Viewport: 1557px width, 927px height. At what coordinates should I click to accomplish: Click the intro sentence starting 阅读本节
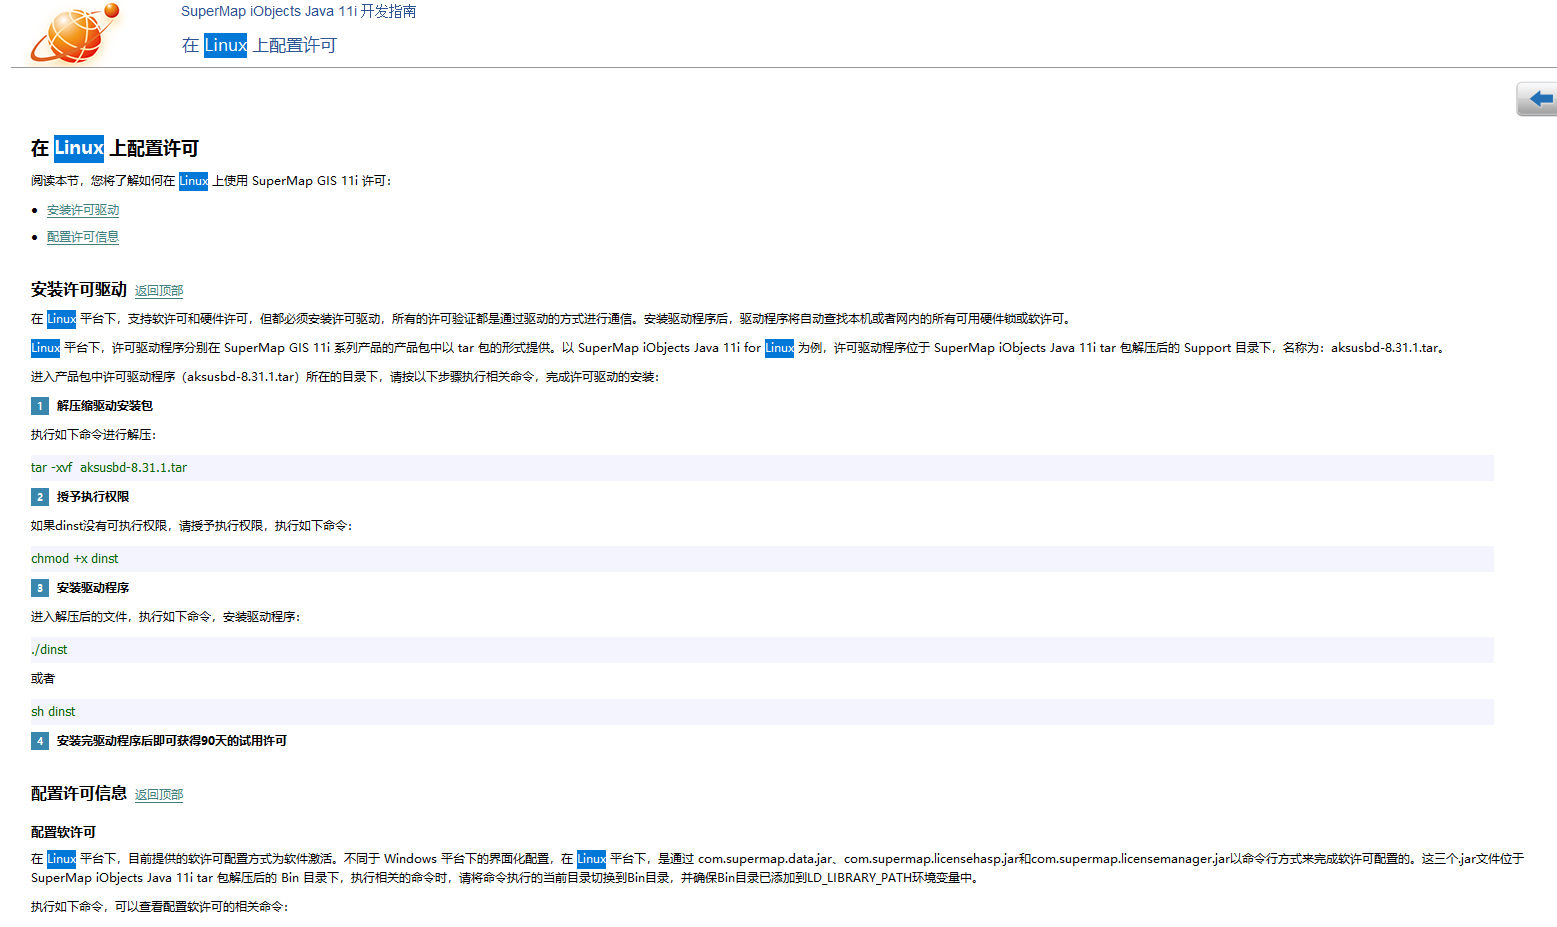pos(211,181)
